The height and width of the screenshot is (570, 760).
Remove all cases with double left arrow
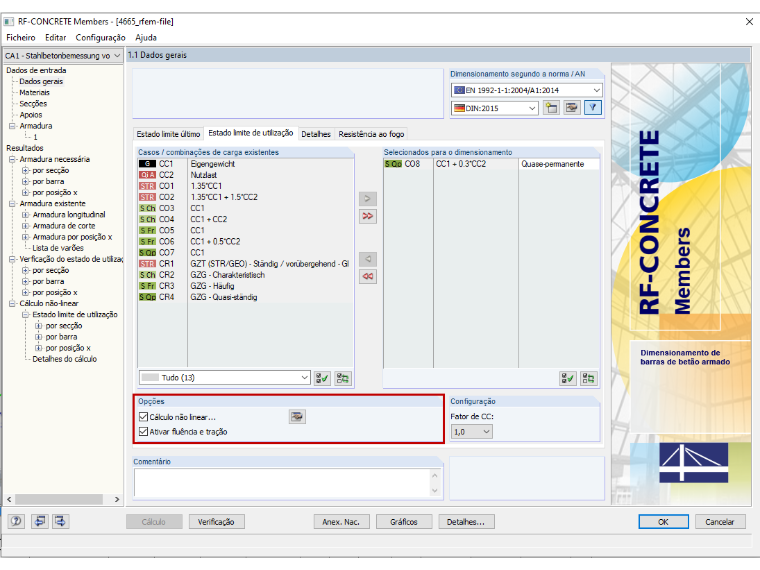click(x=367, y=277)
